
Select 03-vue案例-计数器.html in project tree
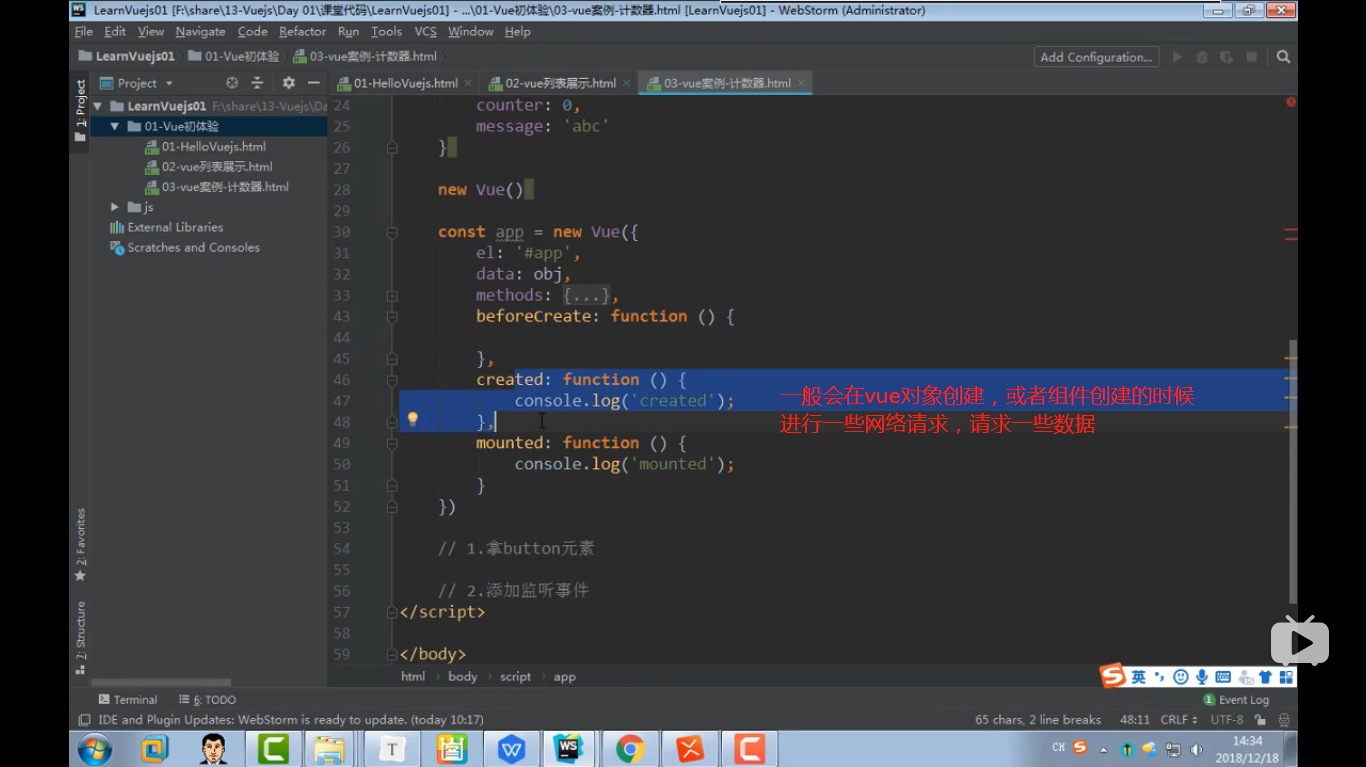(217, 187)
